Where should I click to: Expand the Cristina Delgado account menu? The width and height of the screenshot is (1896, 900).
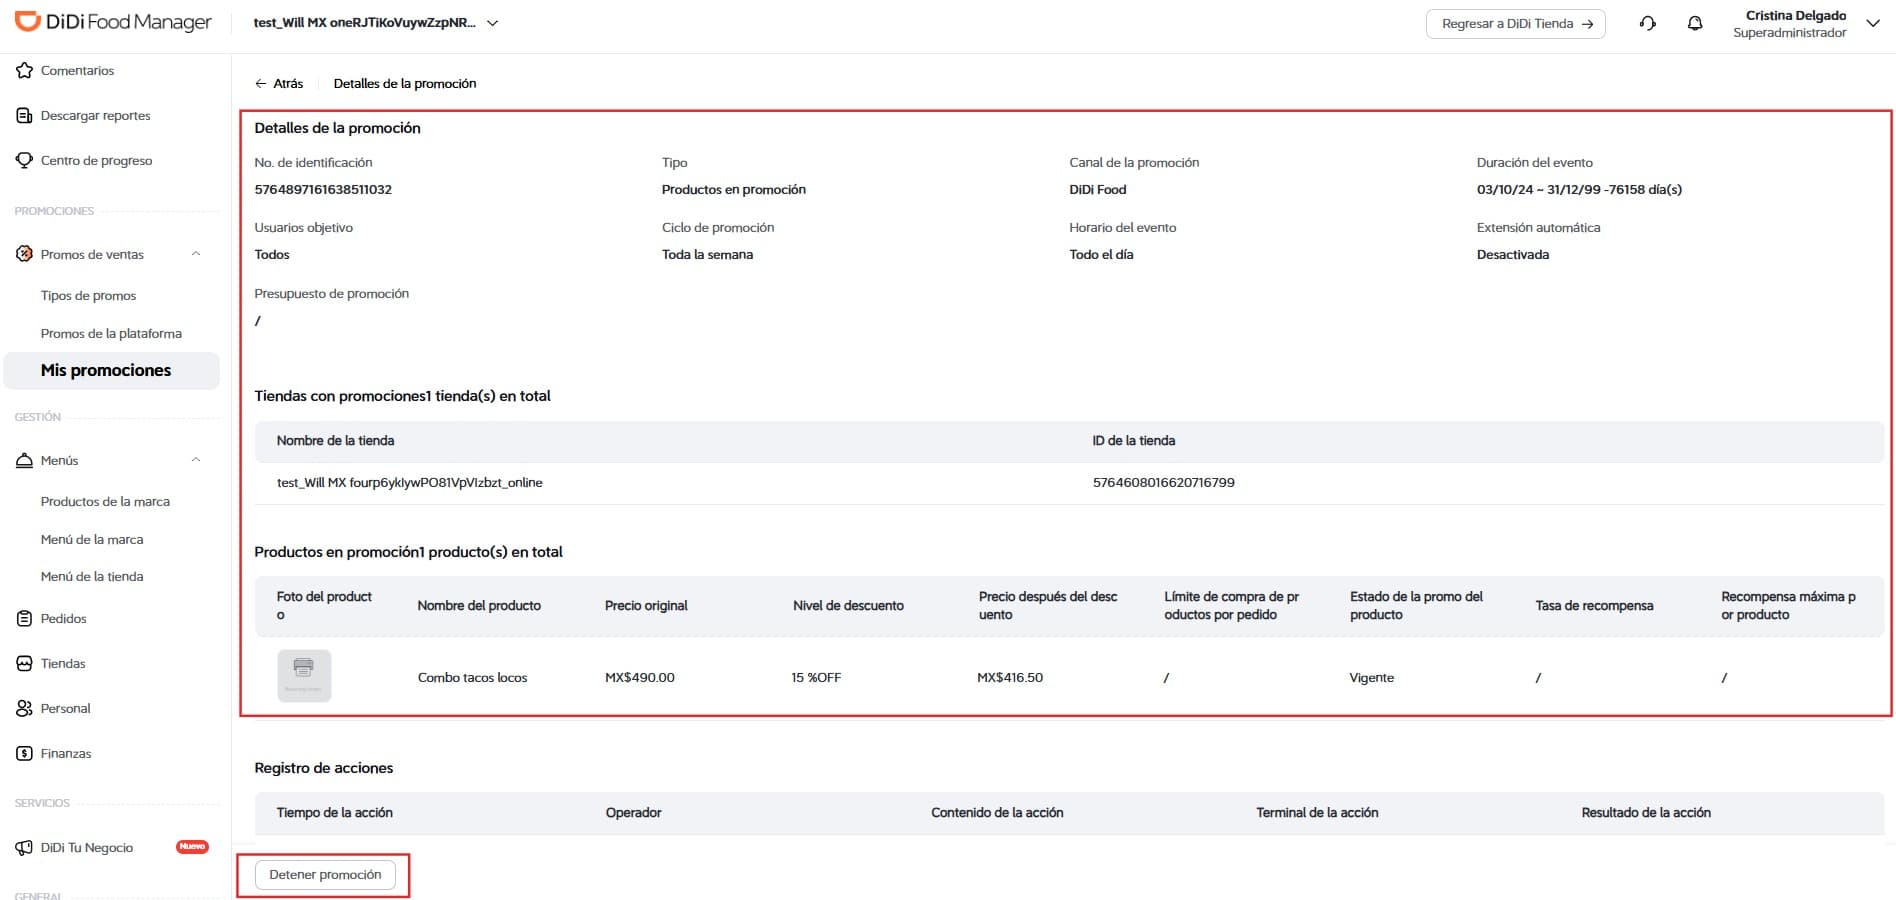[1873, 23]
